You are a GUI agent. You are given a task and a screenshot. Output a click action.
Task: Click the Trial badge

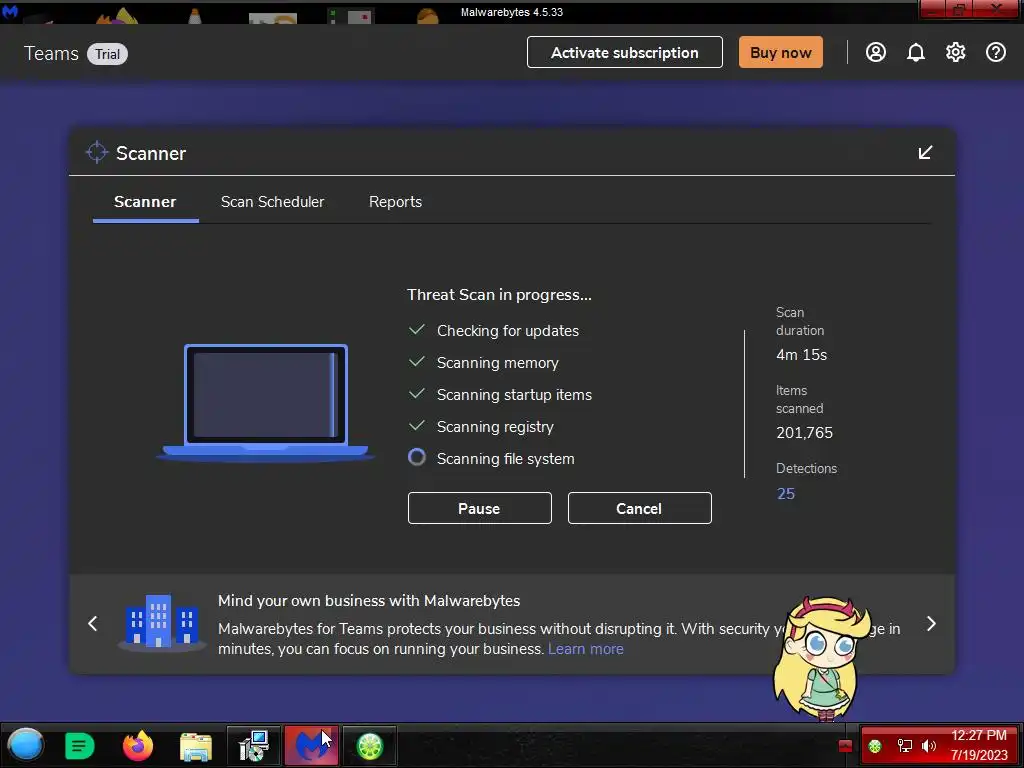click(107, 54)
